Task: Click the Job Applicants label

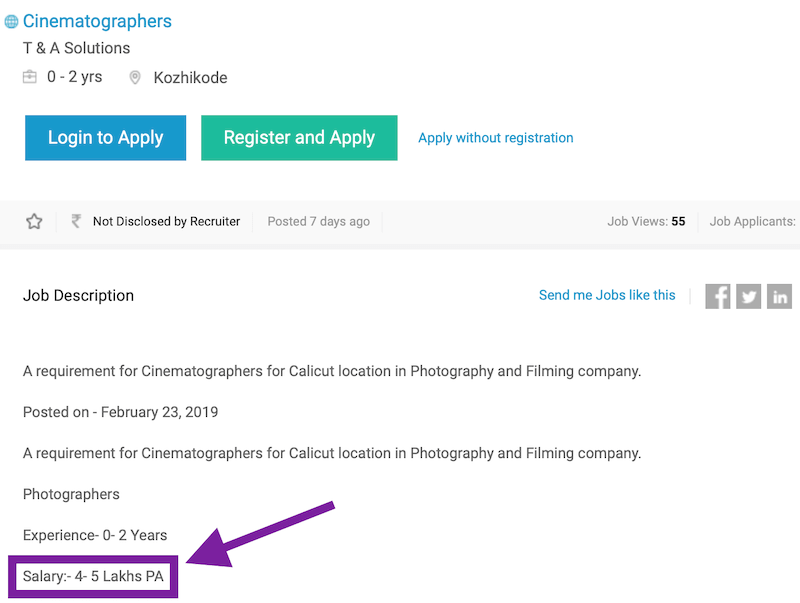Action: point(753,221)
